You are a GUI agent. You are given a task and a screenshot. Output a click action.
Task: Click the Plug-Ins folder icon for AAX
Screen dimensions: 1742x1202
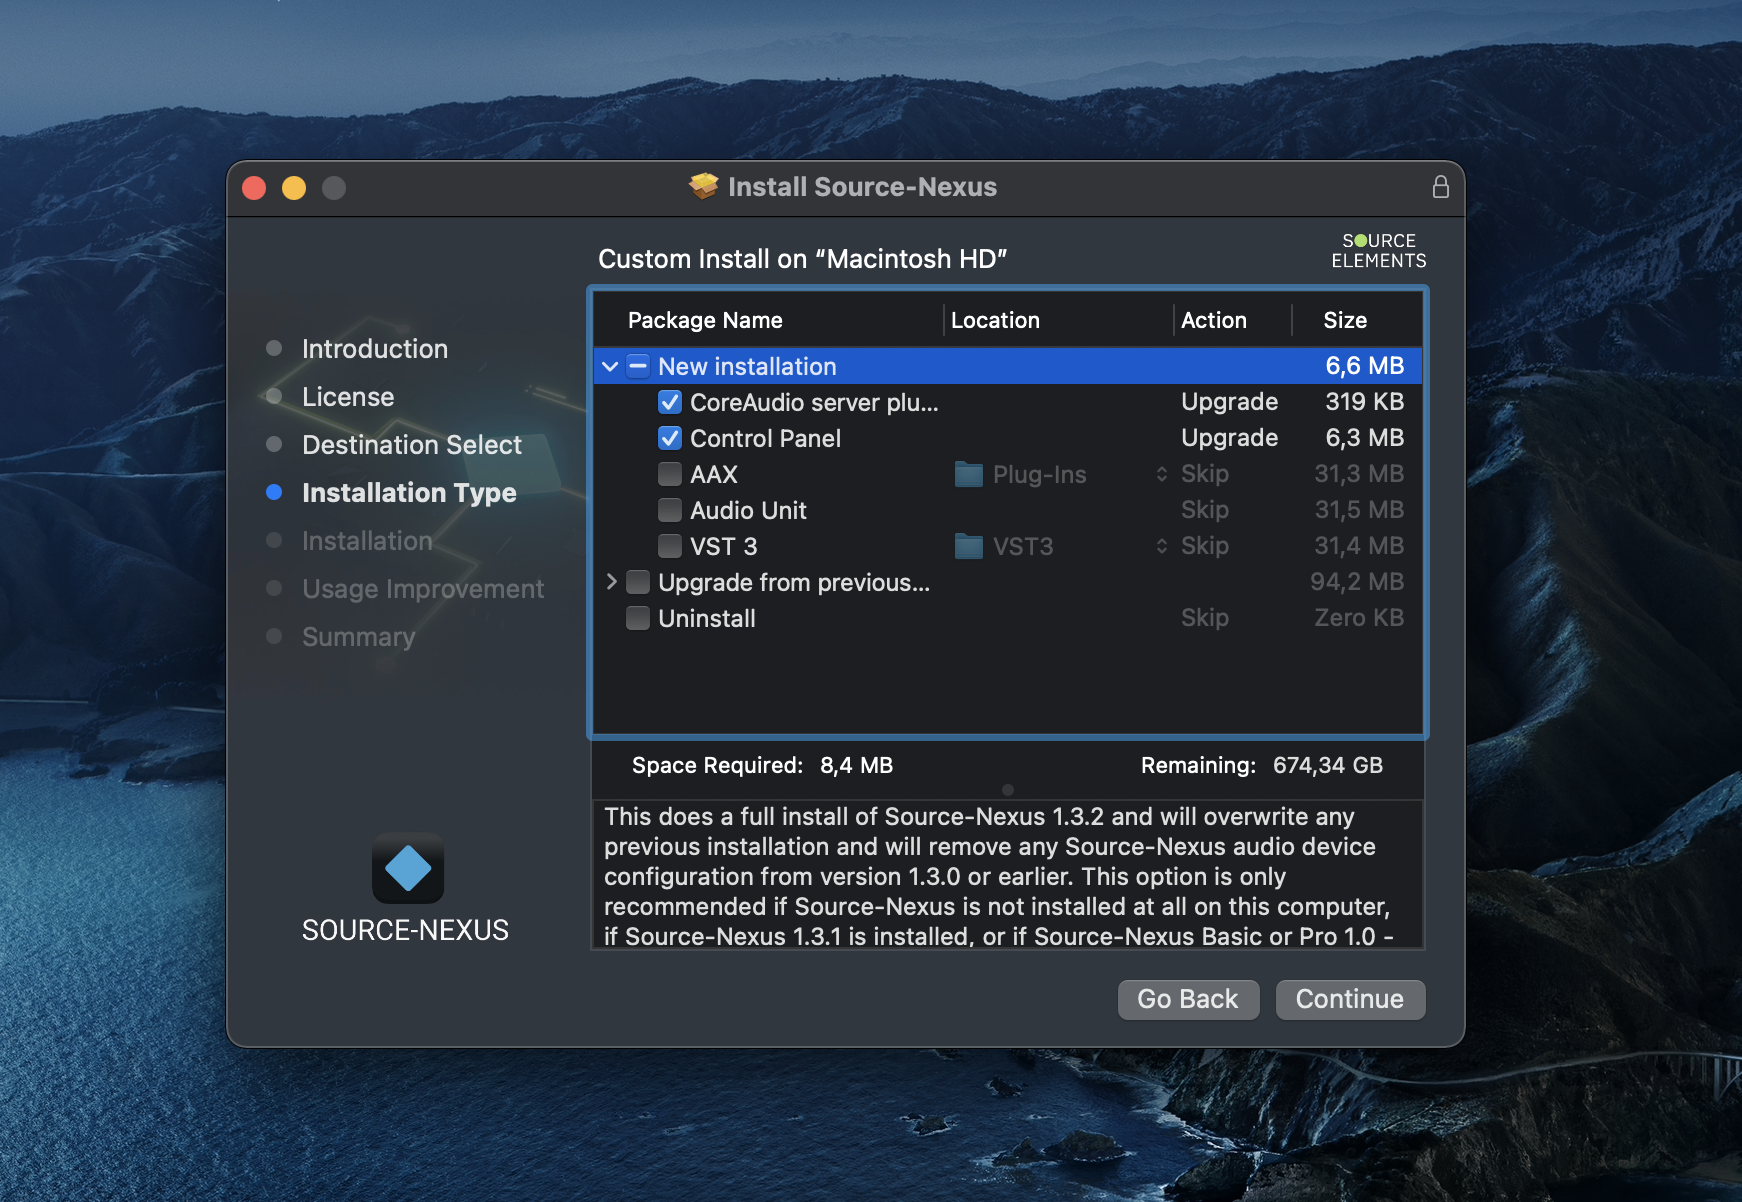[x=968, y=474]
